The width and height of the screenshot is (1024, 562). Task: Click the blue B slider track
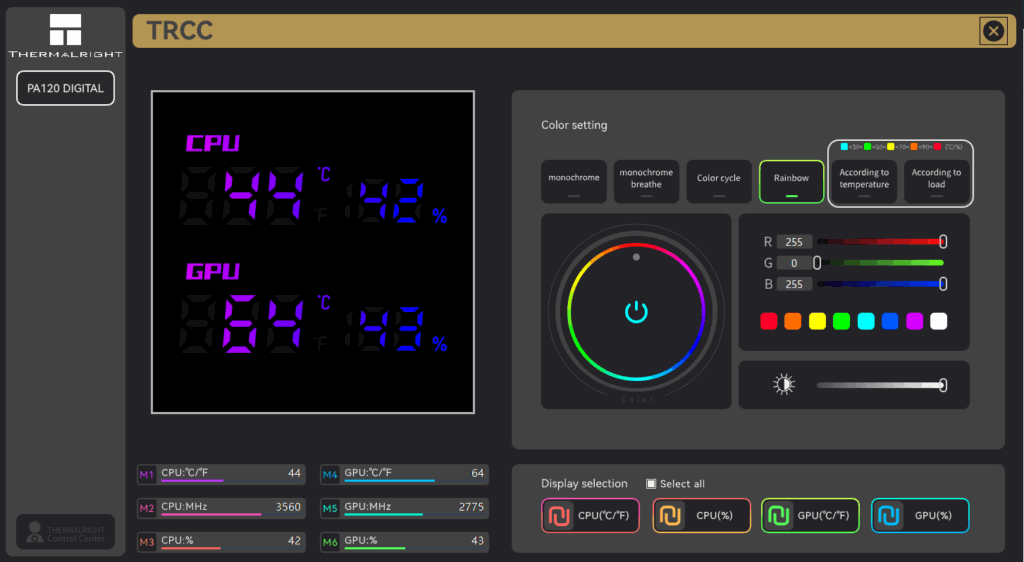coord(880,284)
